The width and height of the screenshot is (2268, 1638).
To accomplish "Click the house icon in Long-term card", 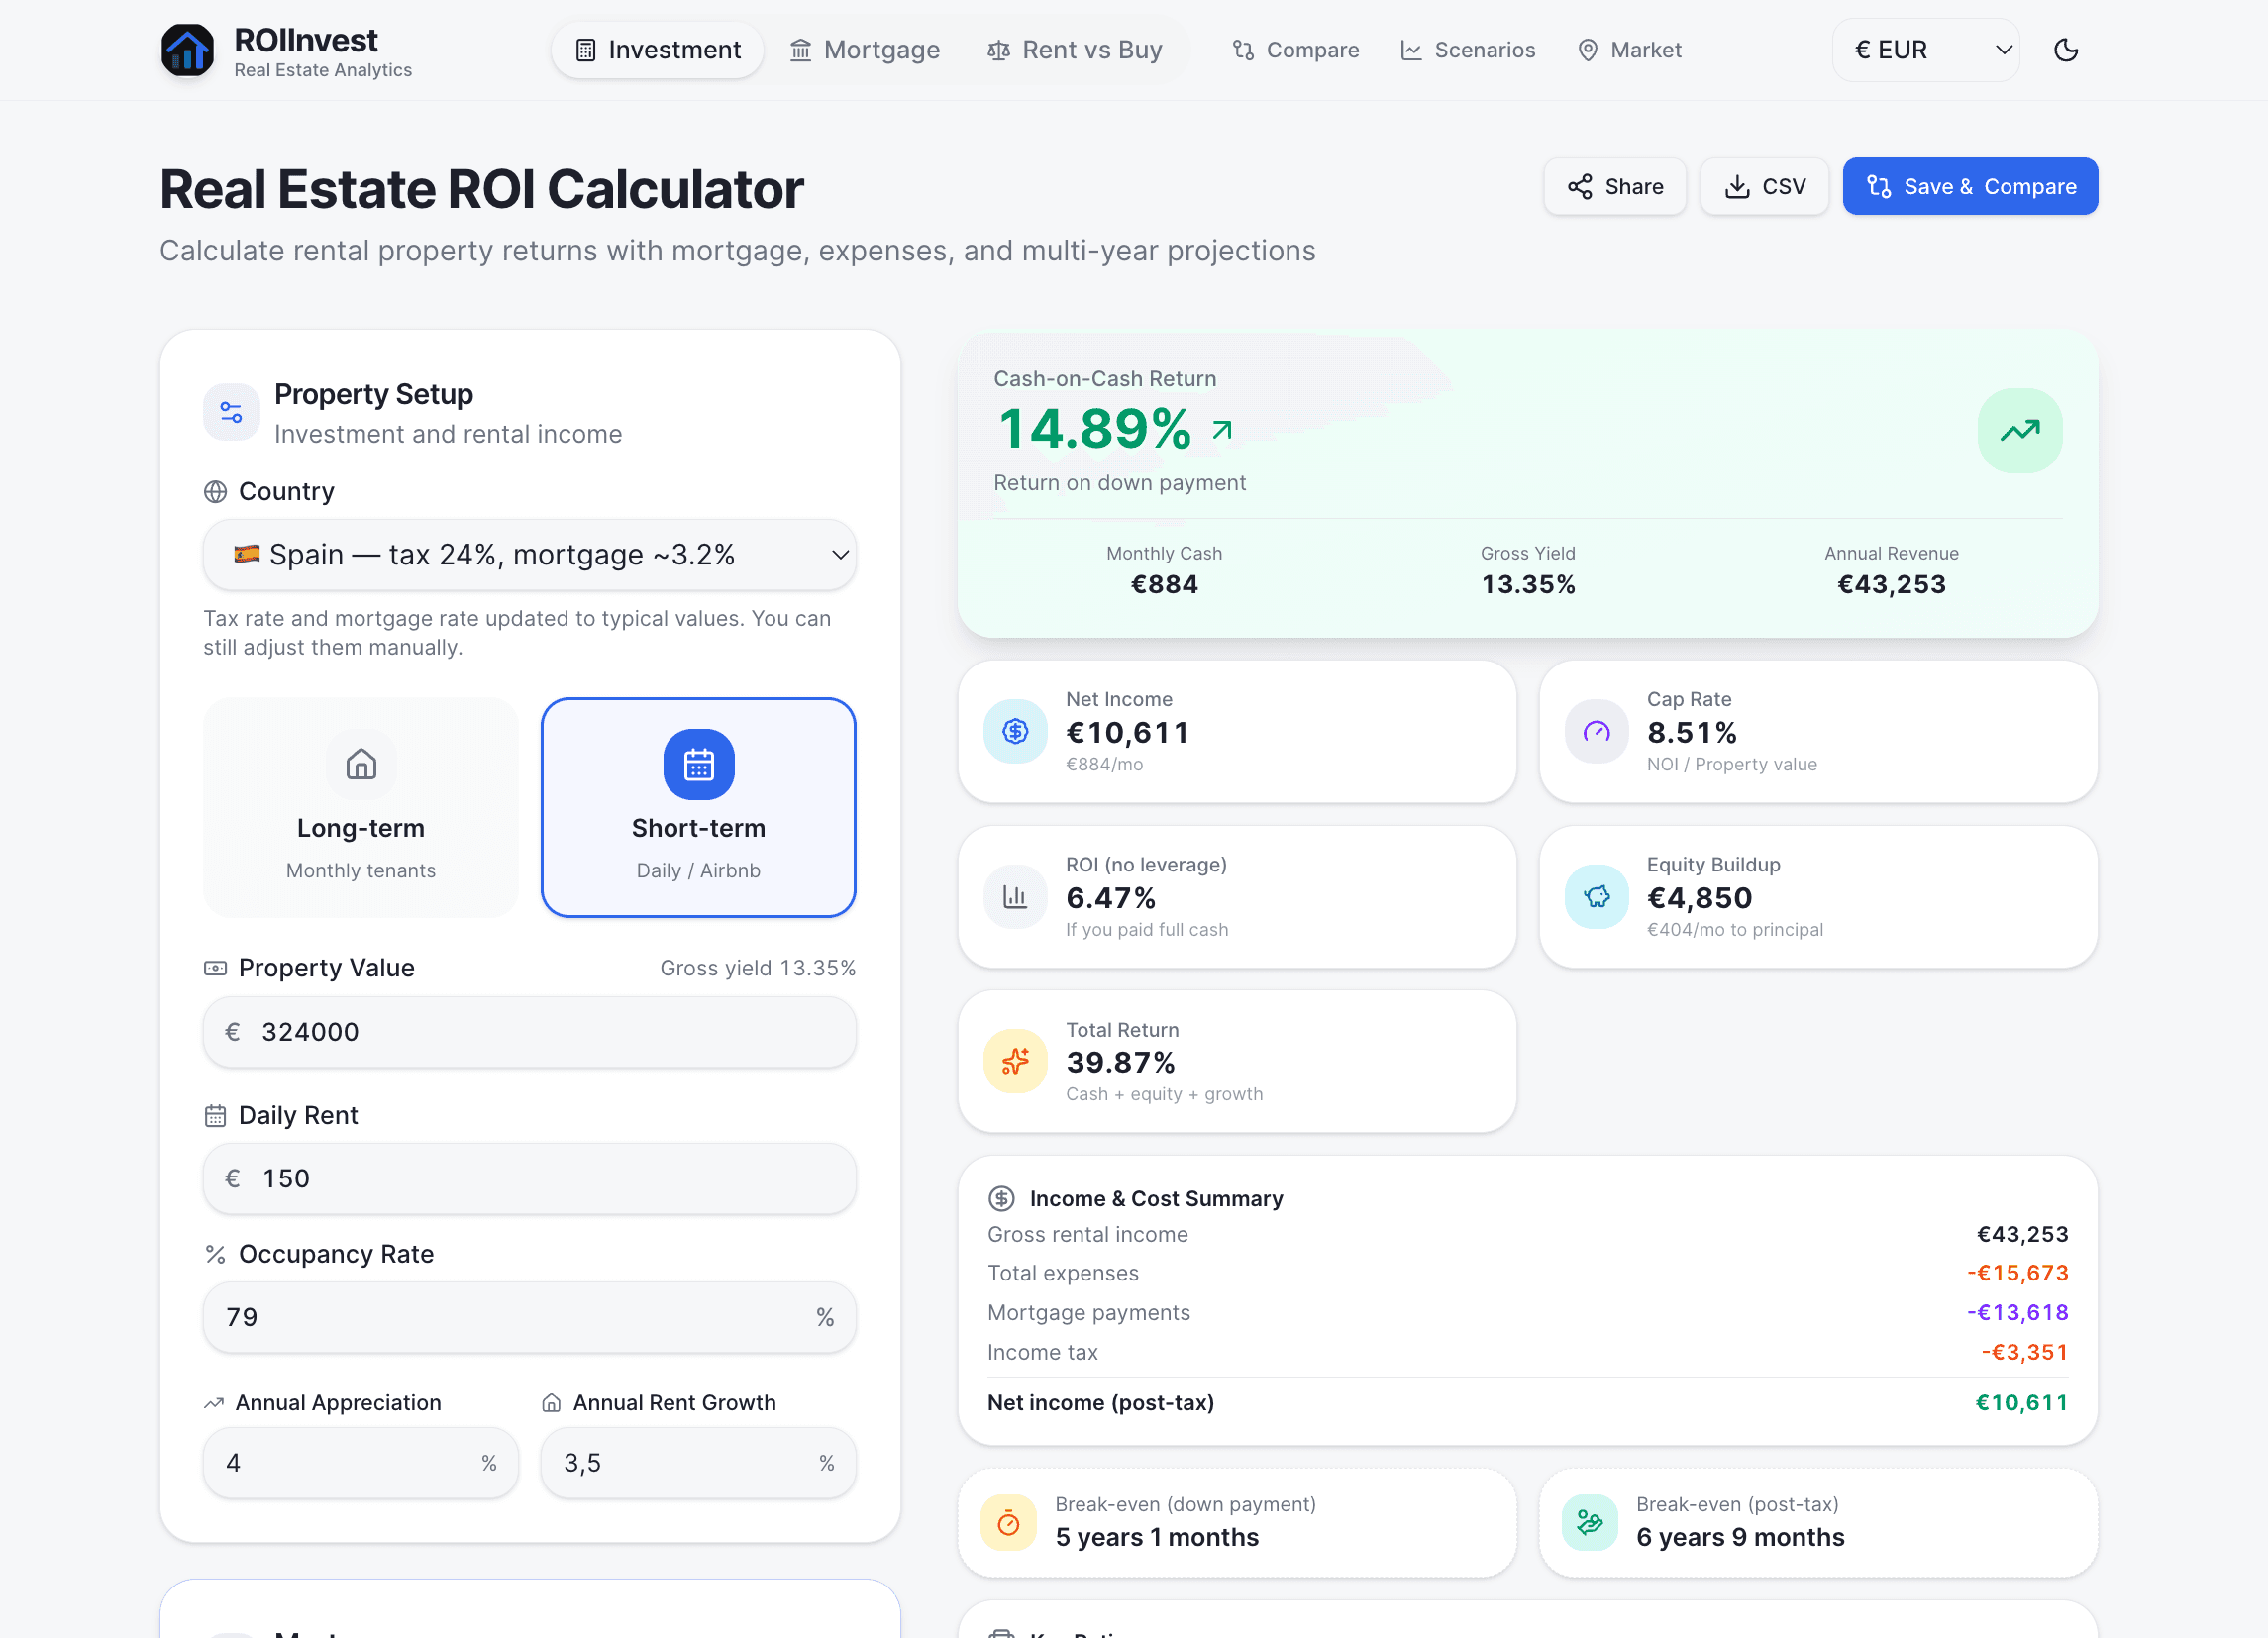I will point(361,765).
